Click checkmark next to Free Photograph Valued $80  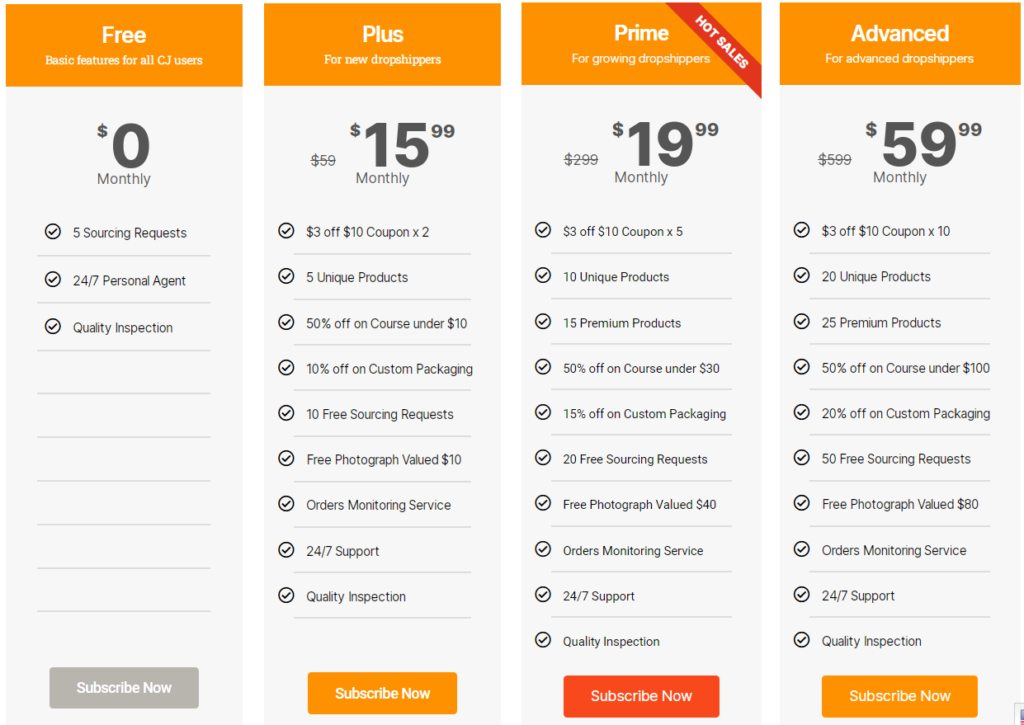coord(801,503)
